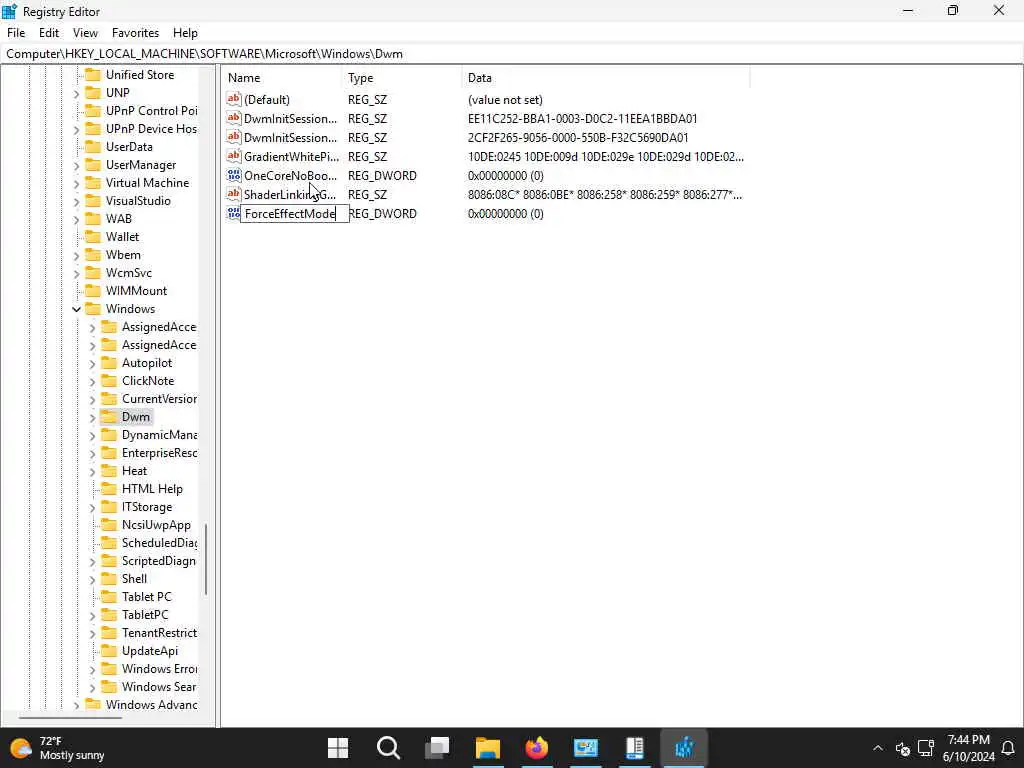Screen dimensions: 1024x768
Task: Click the GradientWhitePi value icon
Action: pyautogui.click(x=234, y=156)
